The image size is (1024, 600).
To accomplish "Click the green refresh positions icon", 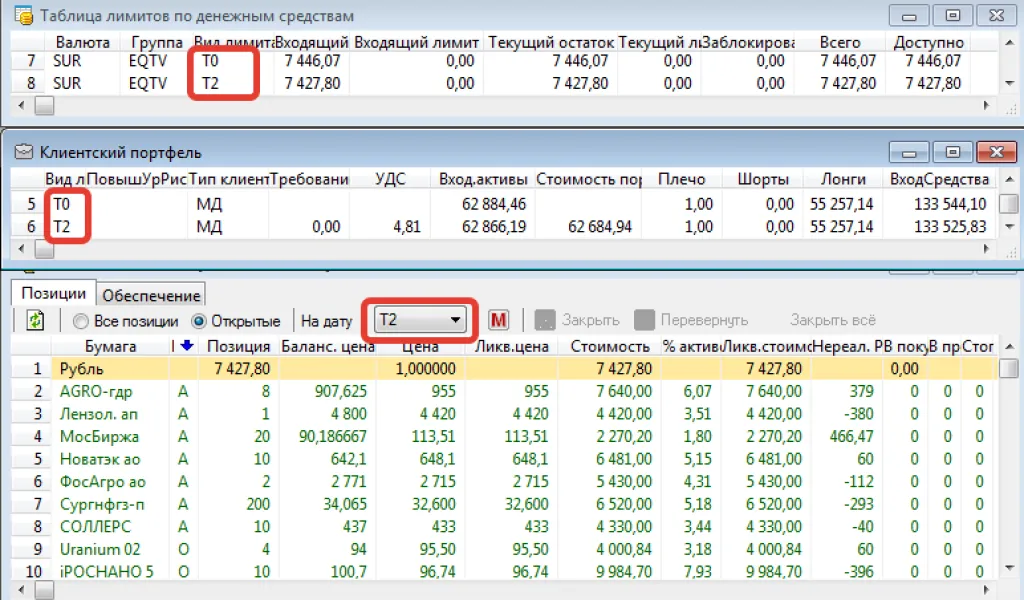I will 35,321.
